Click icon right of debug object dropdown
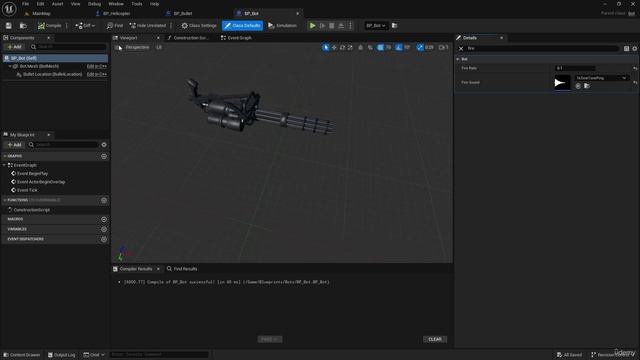The height and width of the screenshot is (360, 640). [x=394, y=26]
